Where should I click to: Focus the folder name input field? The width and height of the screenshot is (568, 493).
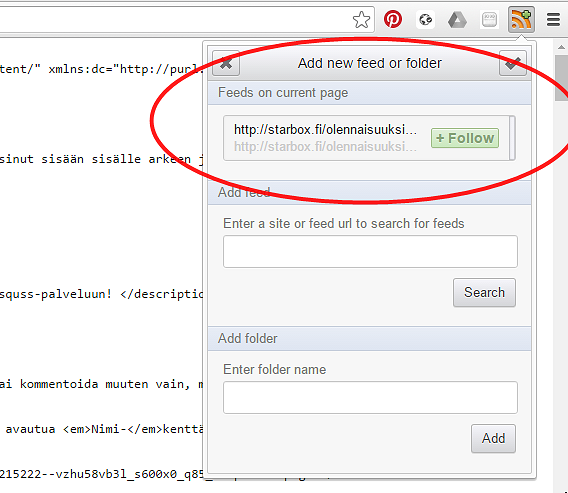370,397
